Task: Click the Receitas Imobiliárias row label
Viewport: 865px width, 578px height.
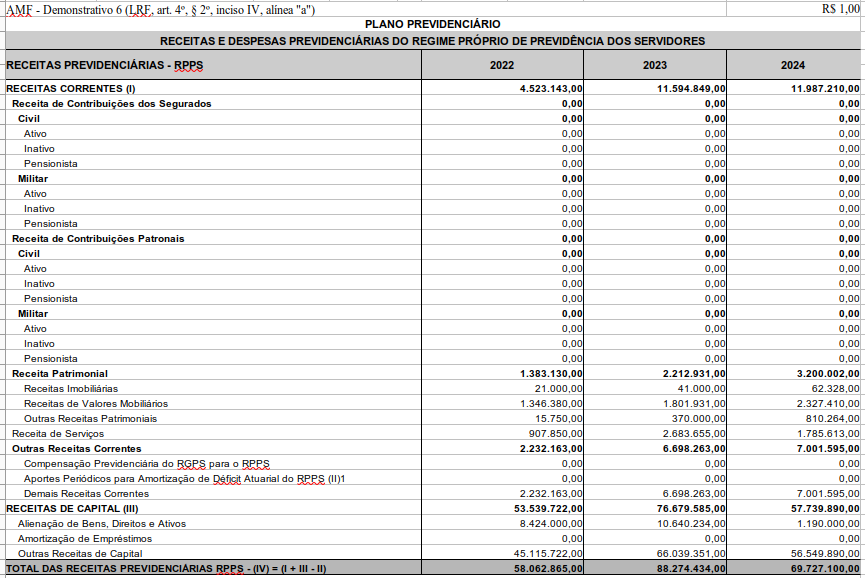Action: point(70,389)
